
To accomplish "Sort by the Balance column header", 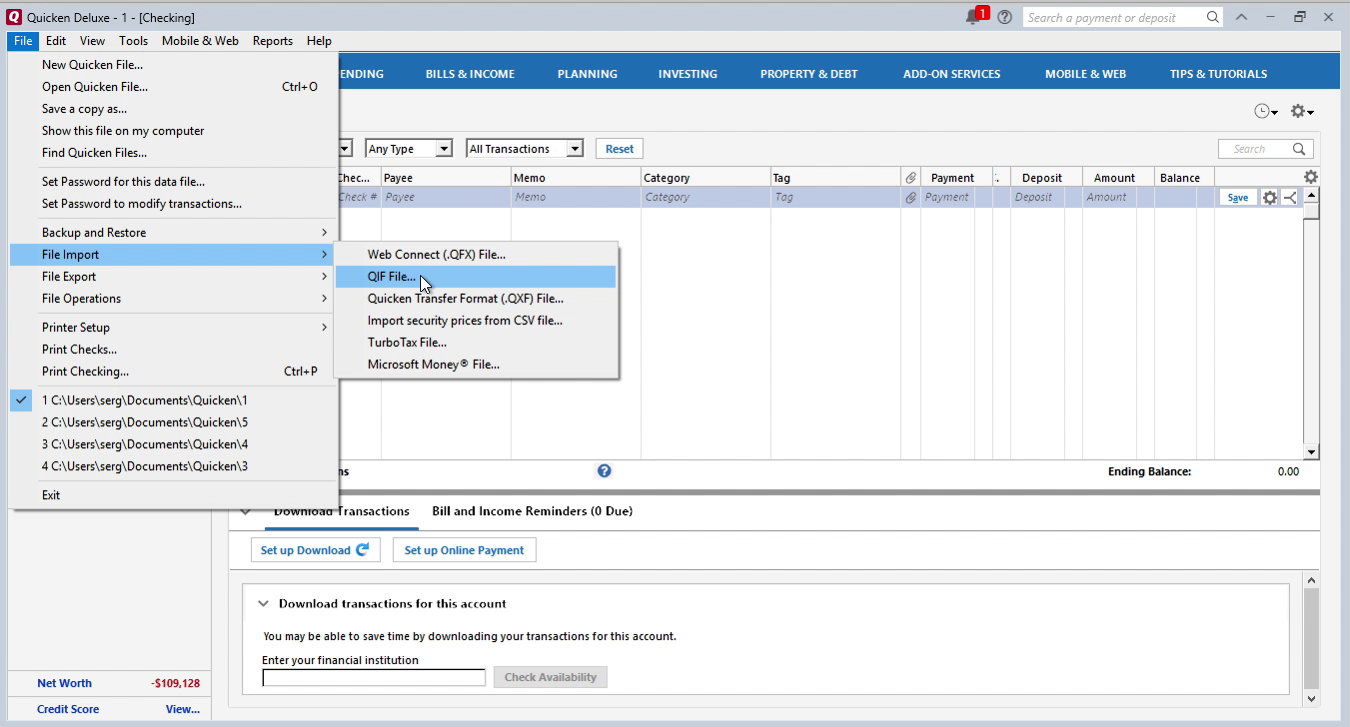I will (x=1184, y=178).
